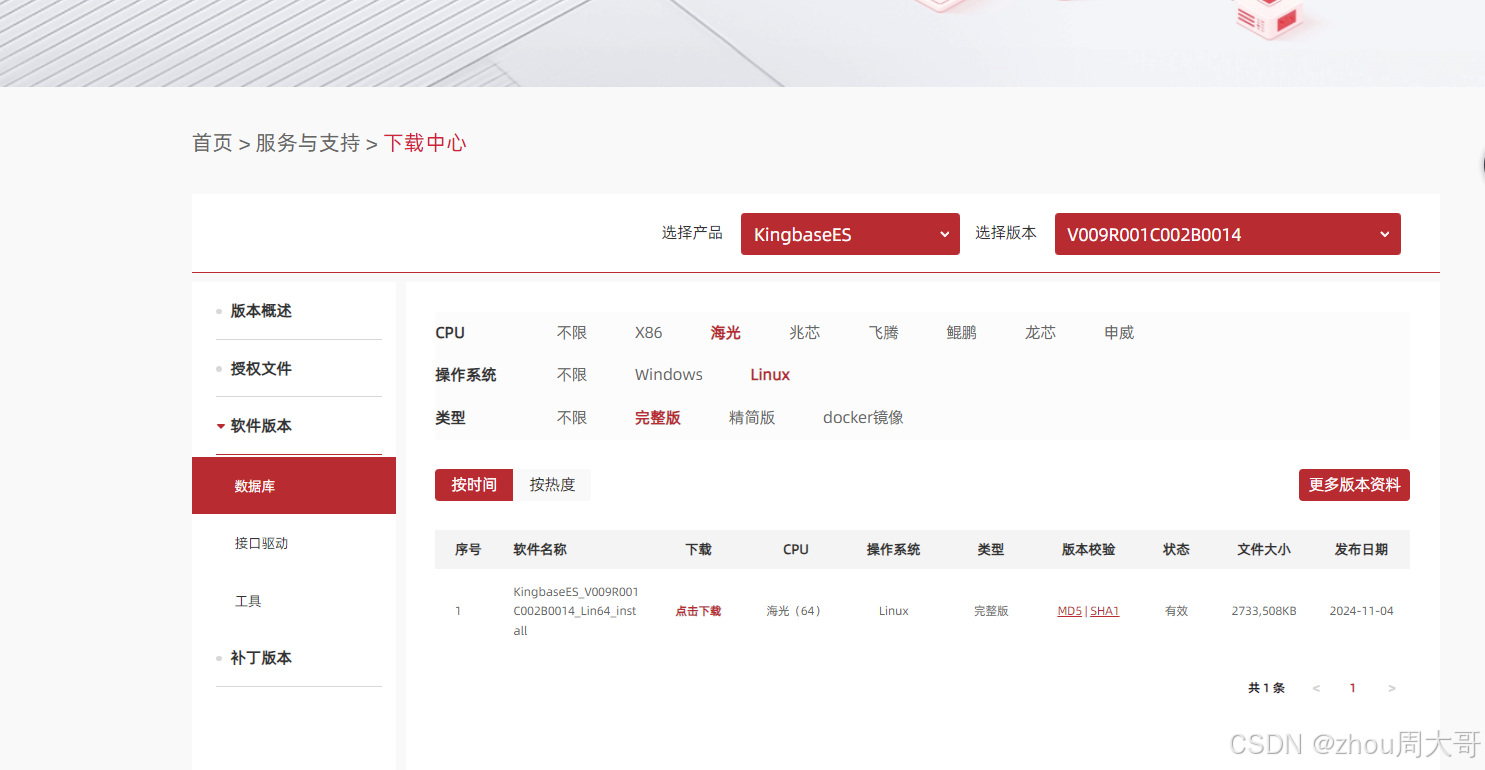
Task: Click the 软件名称 column header
Action: [x=540, y=550]
